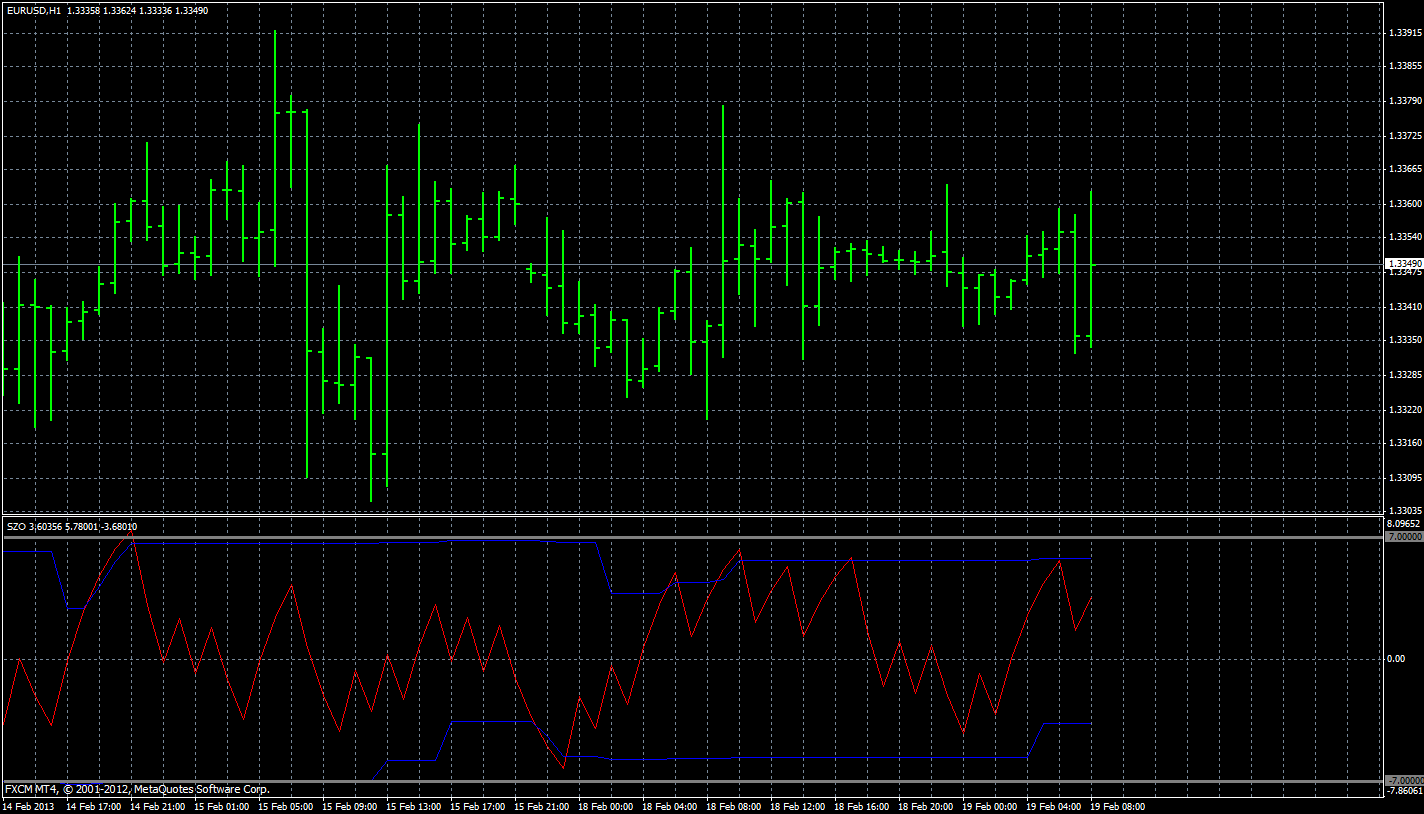Screen dimensions: 1424x814
Task: Click the 19 Feb 08:00 time label
Action: [x=1117, y=806]
